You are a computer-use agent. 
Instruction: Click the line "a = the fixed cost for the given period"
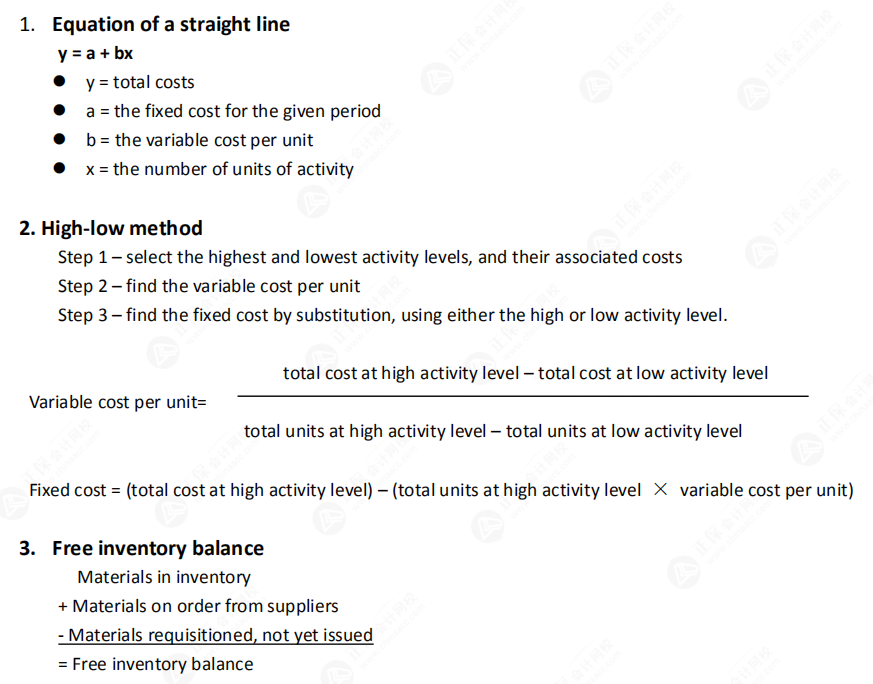click(233, 111)
